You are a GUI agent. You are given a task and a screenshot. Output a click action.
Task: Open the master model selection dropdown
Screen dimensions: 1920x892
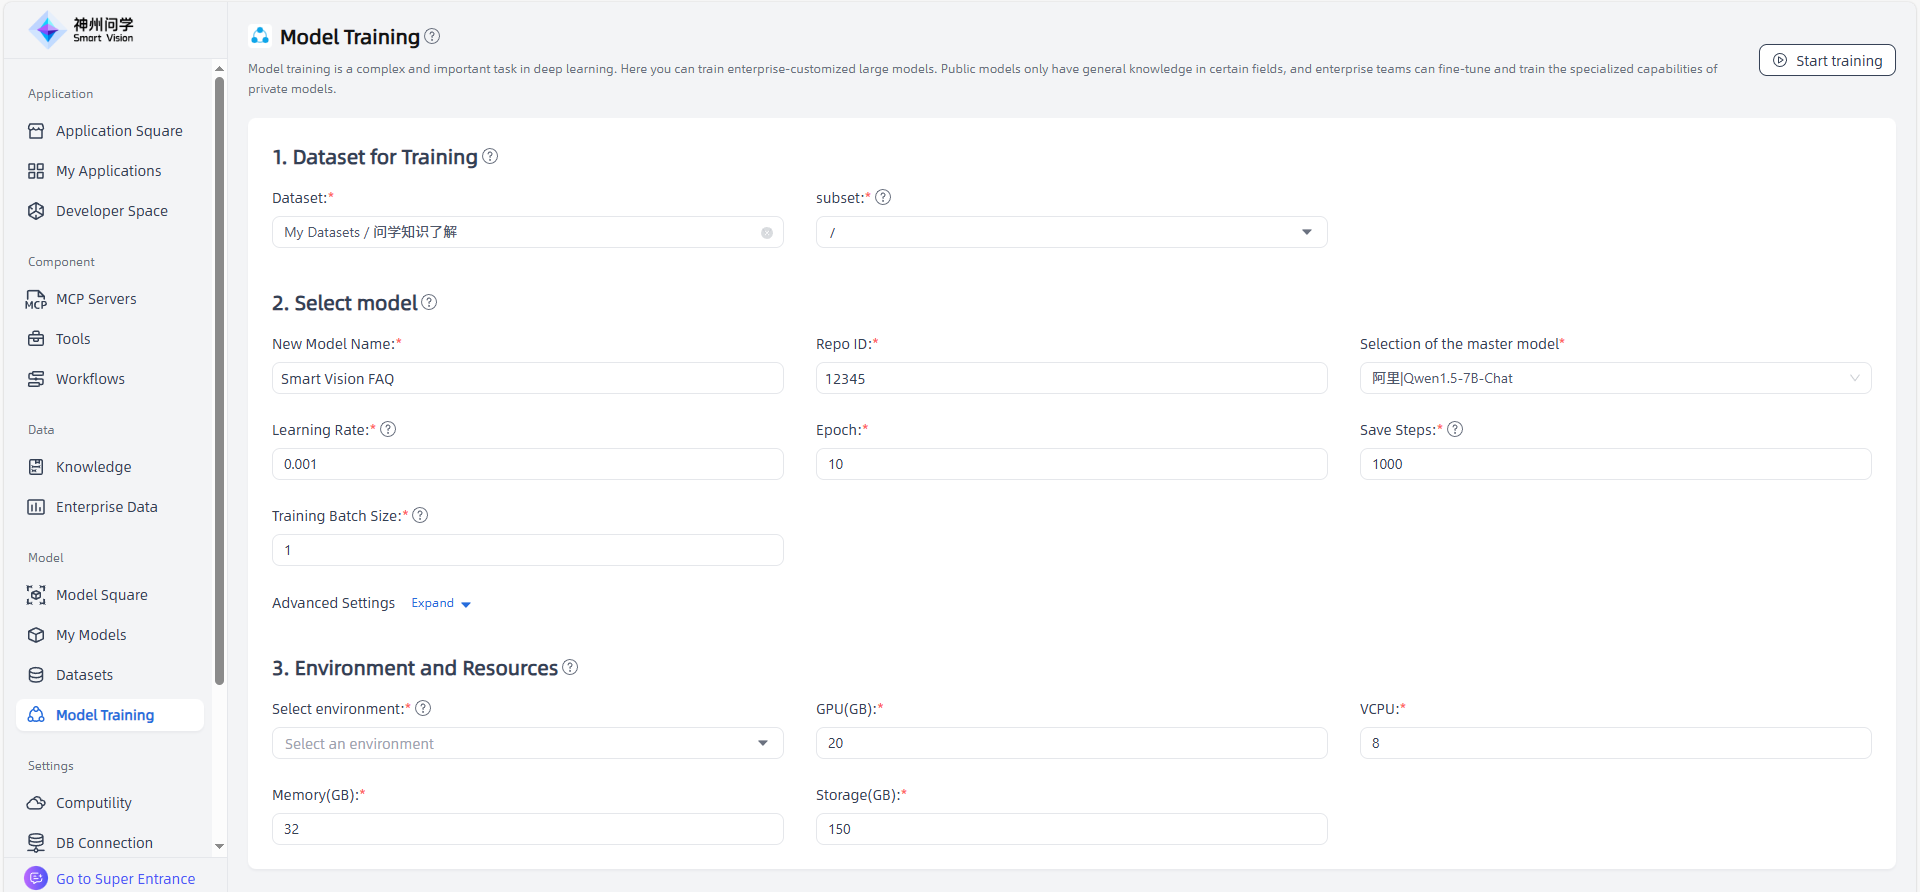pyautogui.click(x=1614, y=378)
